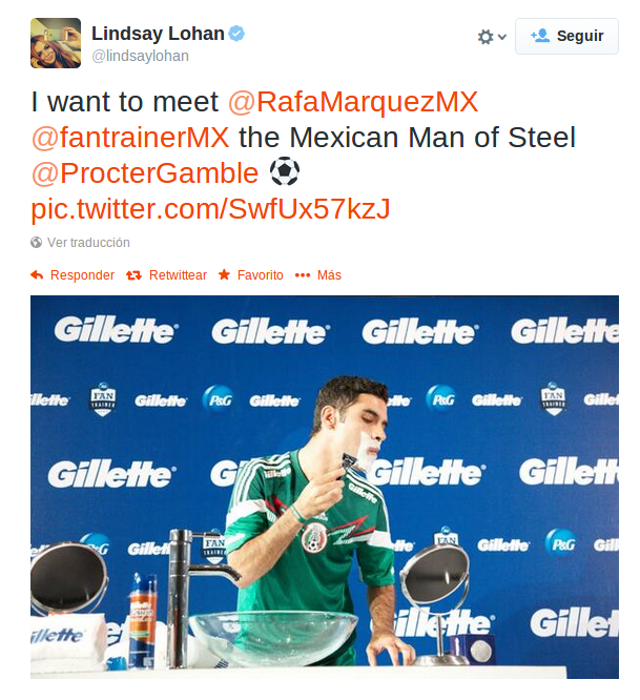Image resolution: width=640 pixels, height=700 pixels.
Task: Click the favorite star icon
Action: [x=224, y=275]
